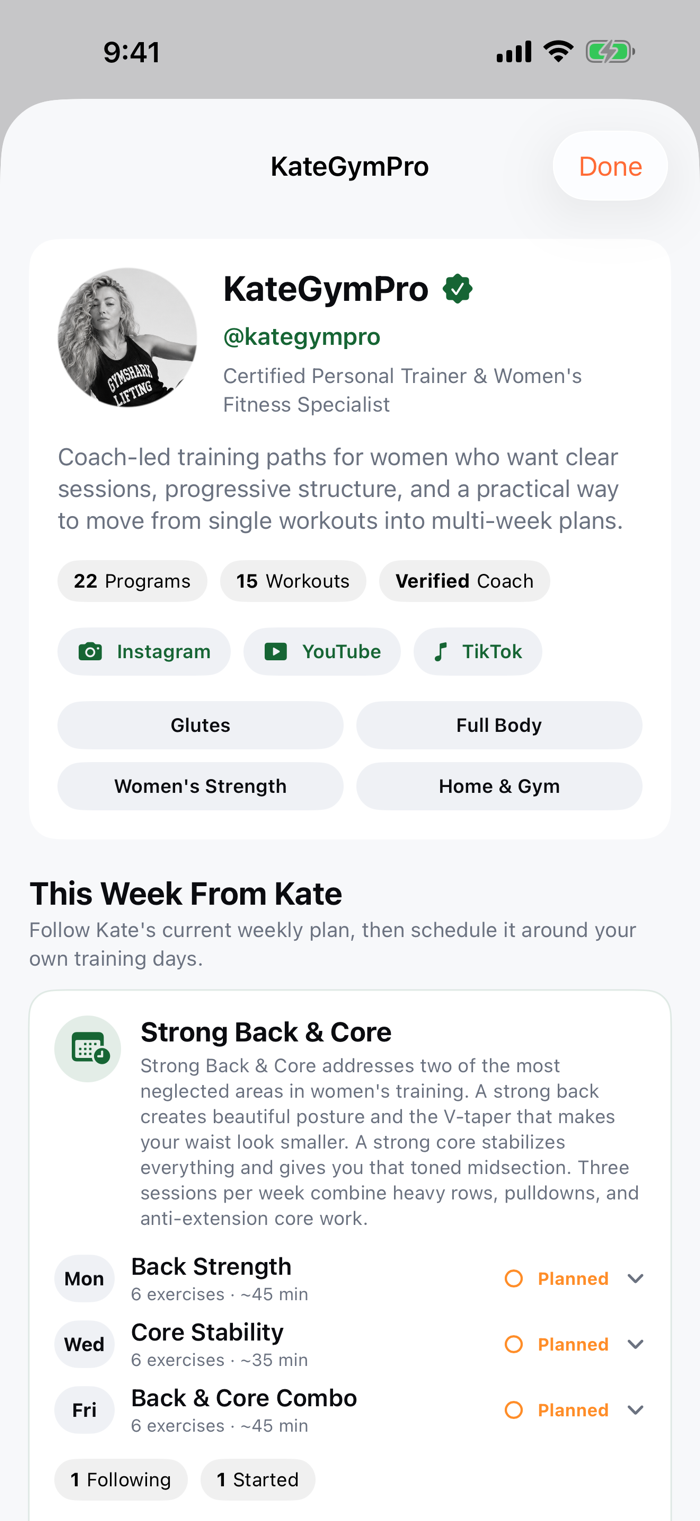Tap the cellular signal bars icon

[x=514, y=52]
